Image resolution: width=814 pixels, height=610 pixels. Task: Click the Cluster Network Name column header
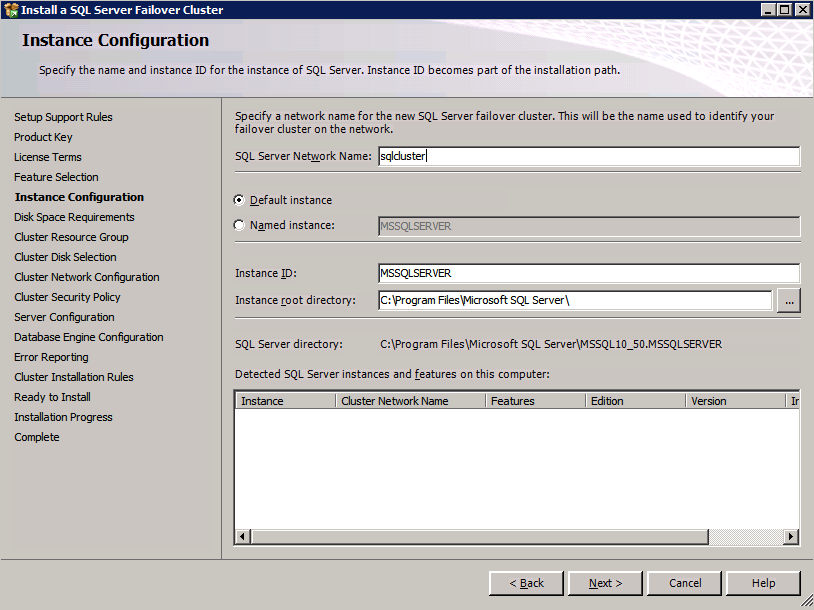tap(411, 401)
